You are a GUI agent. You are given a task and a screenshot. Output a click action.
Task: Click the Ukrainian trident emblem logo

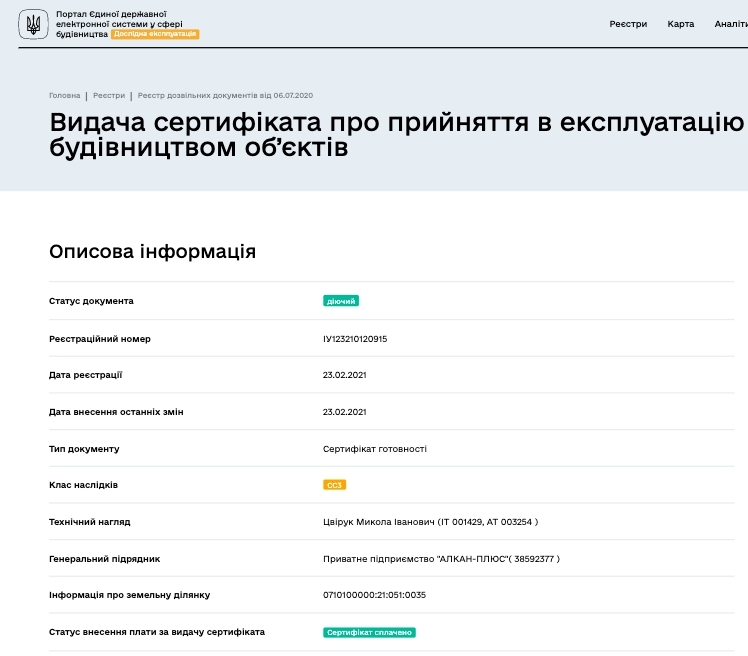tap(33, 24)
